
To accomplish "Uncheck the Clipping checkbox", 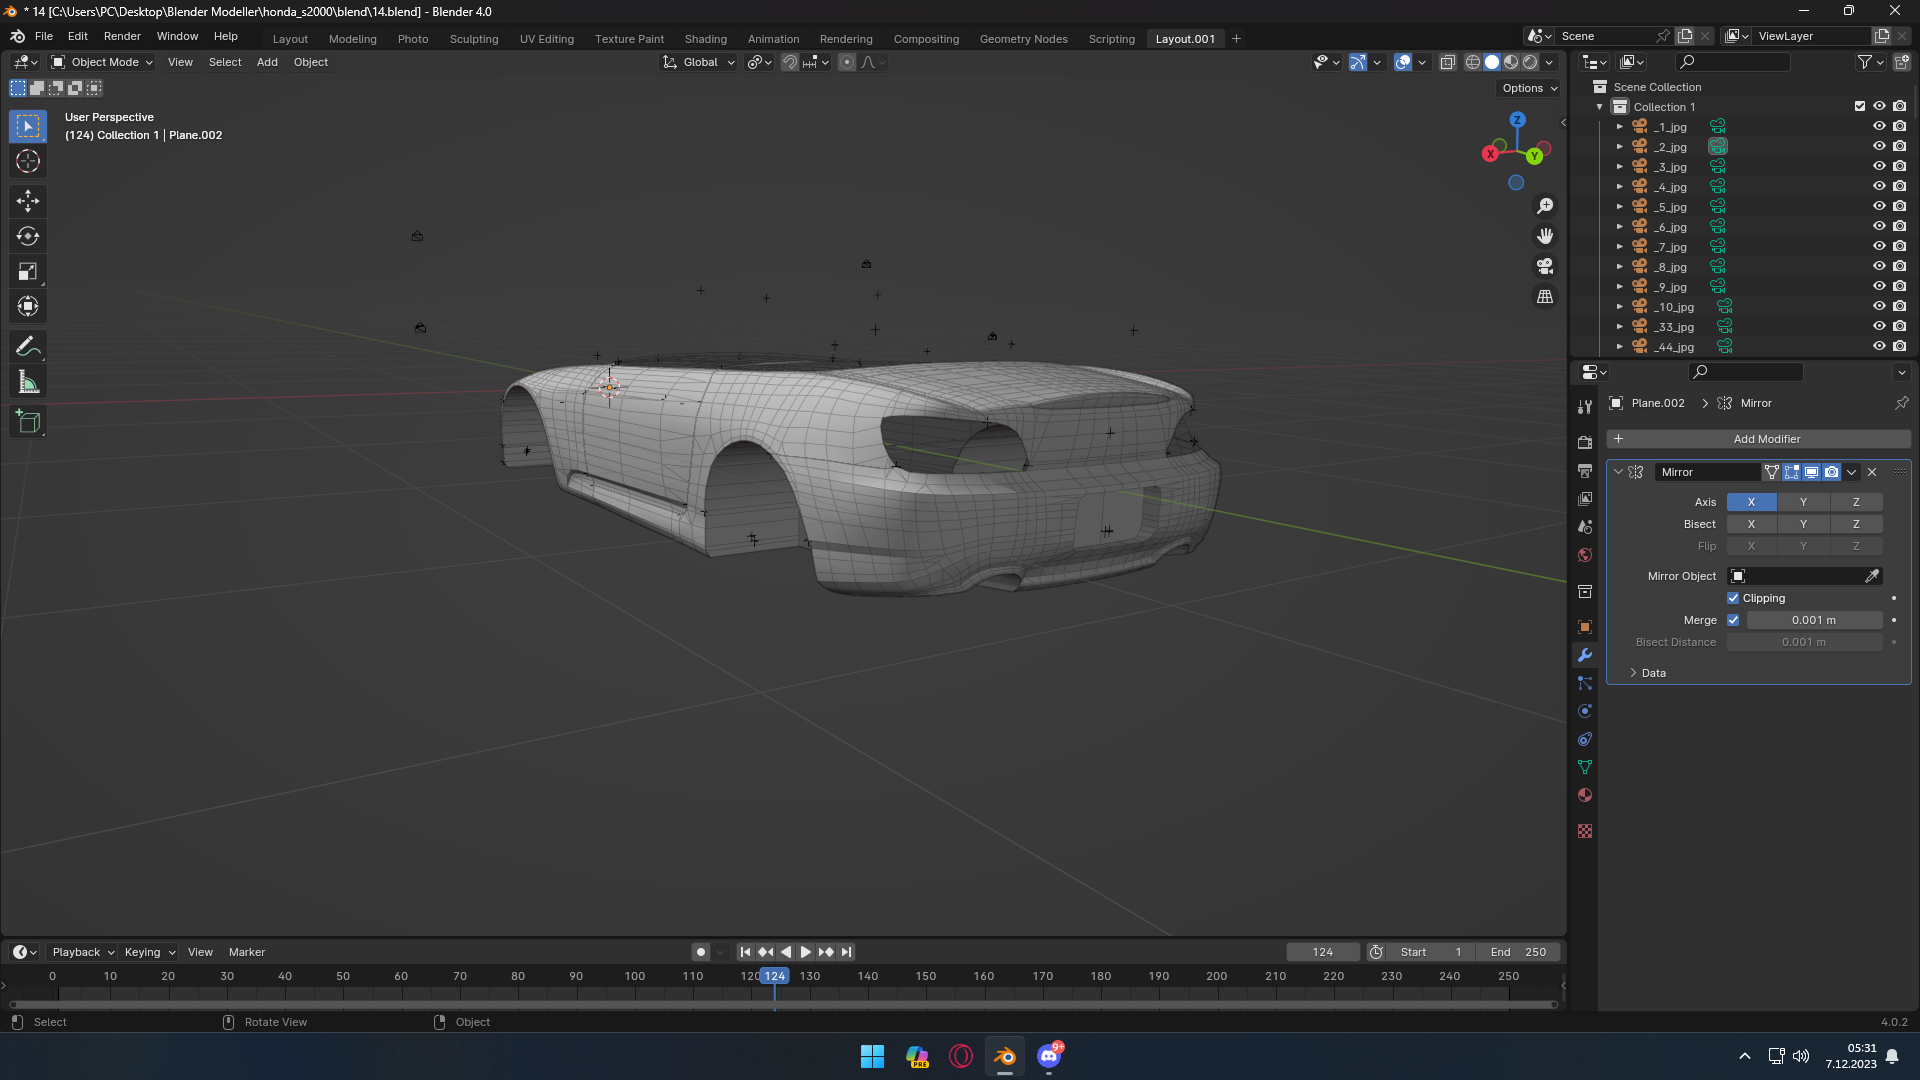I will click(x=1733, y=598).
